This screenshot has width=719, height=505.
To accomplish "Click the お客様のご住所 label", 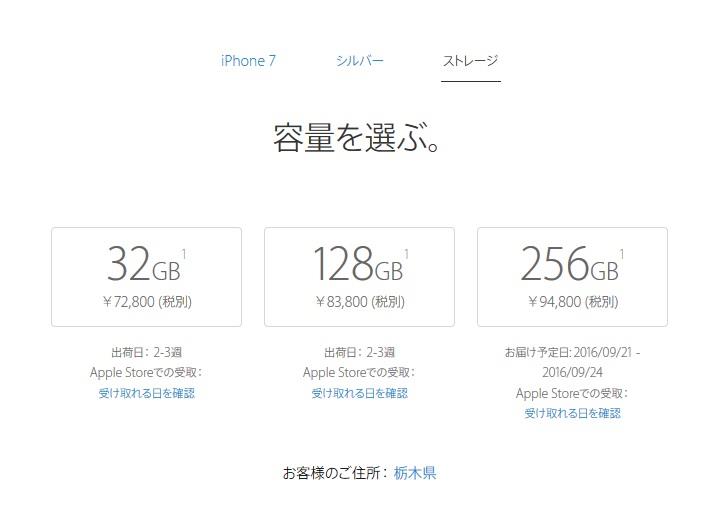I will [x=336, y=473].
